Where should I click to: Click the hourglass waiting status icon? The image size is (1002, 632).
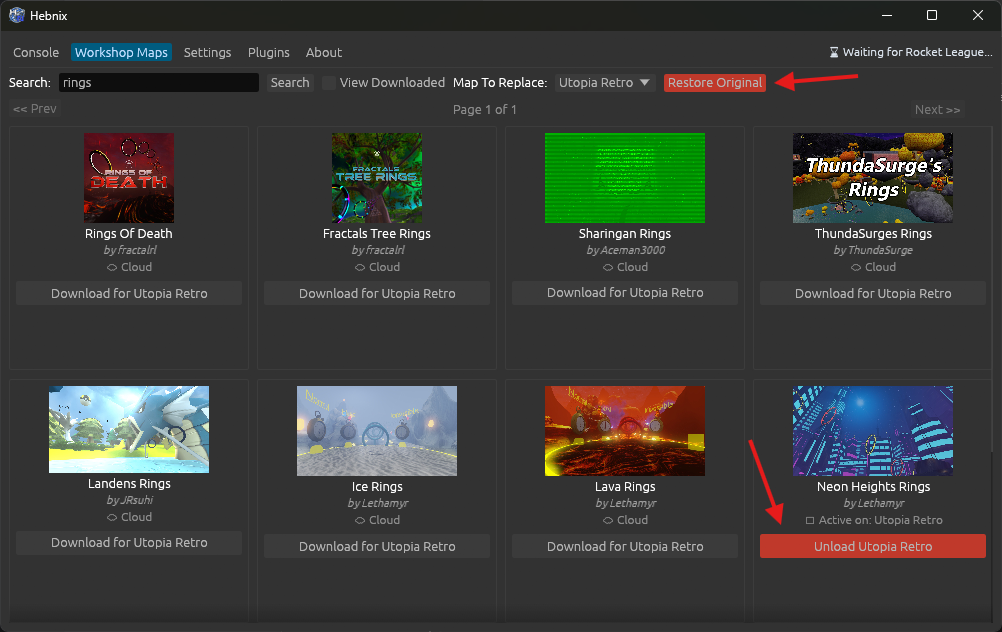pos(834,52)
